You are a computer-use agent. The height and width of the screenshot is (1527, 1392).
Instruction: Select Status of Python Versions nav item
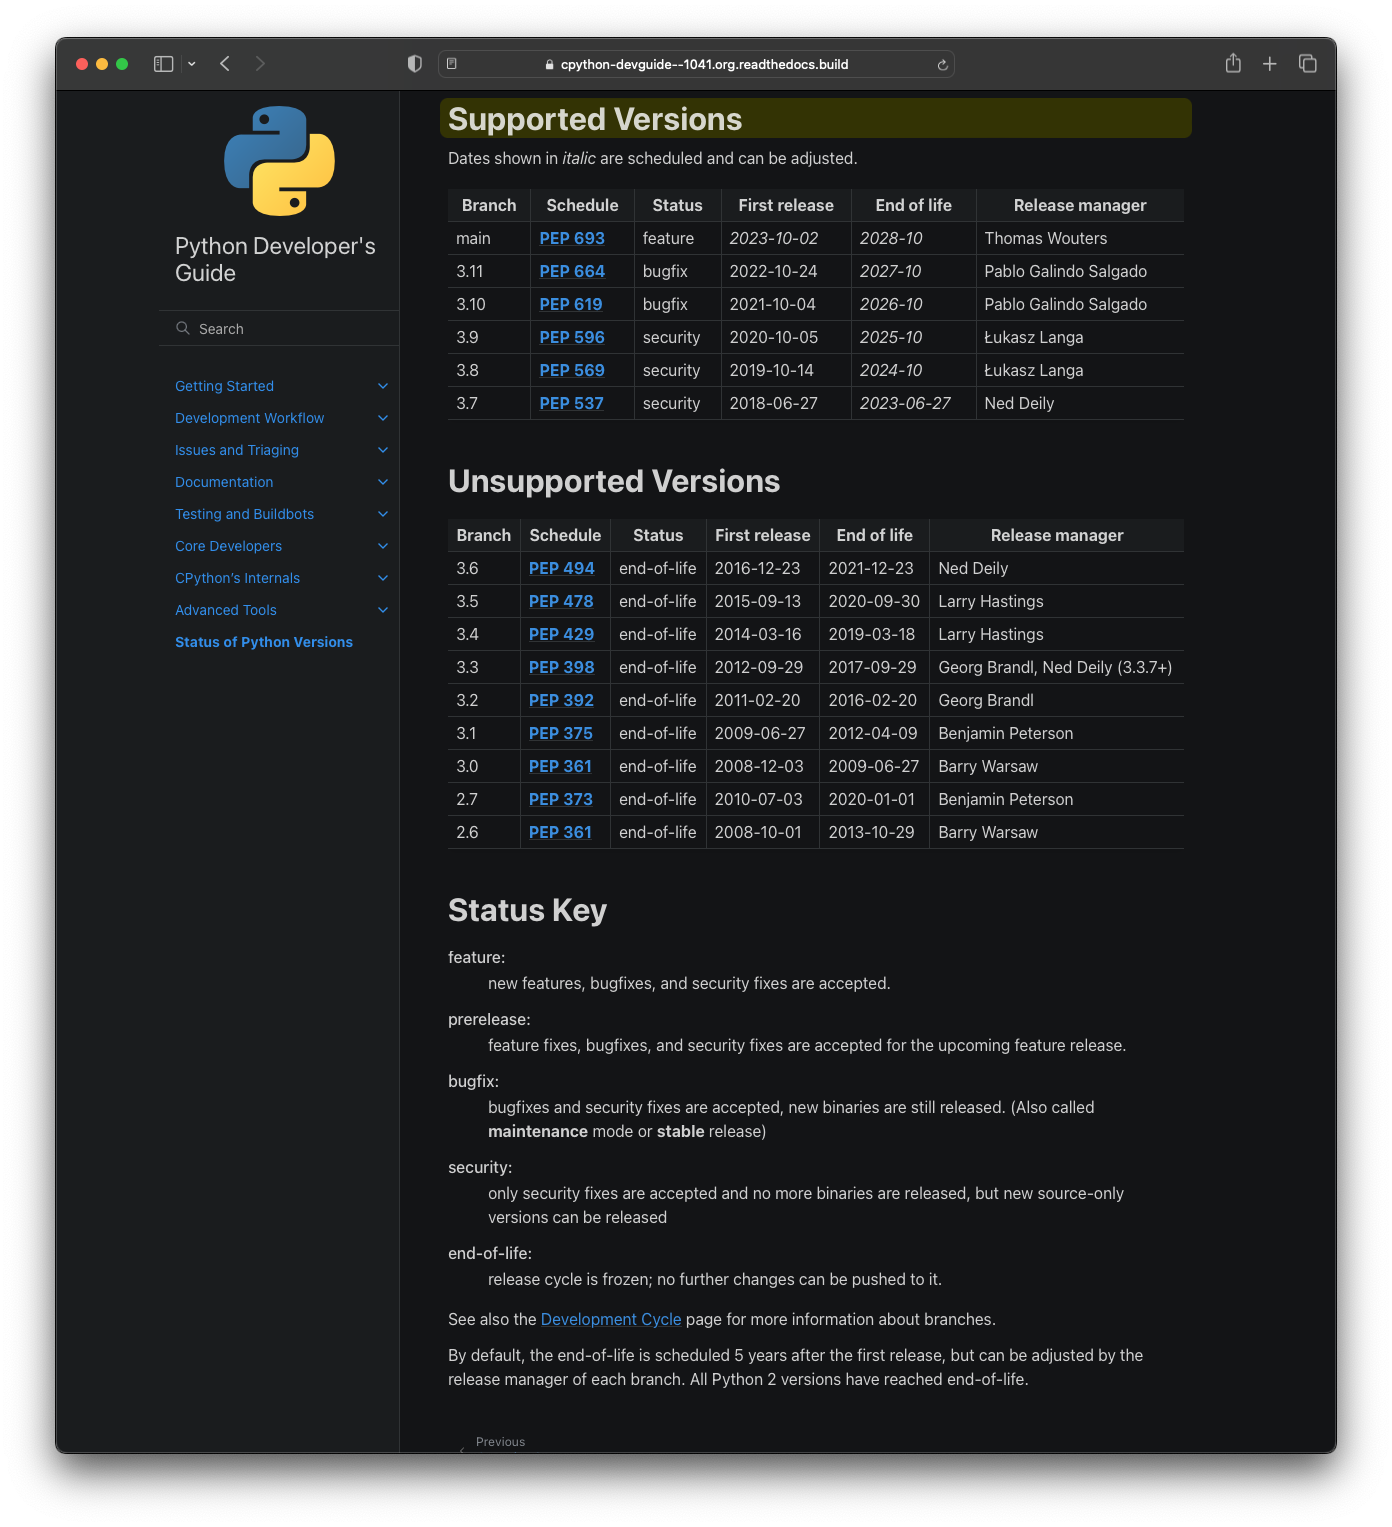pos(264,642)
